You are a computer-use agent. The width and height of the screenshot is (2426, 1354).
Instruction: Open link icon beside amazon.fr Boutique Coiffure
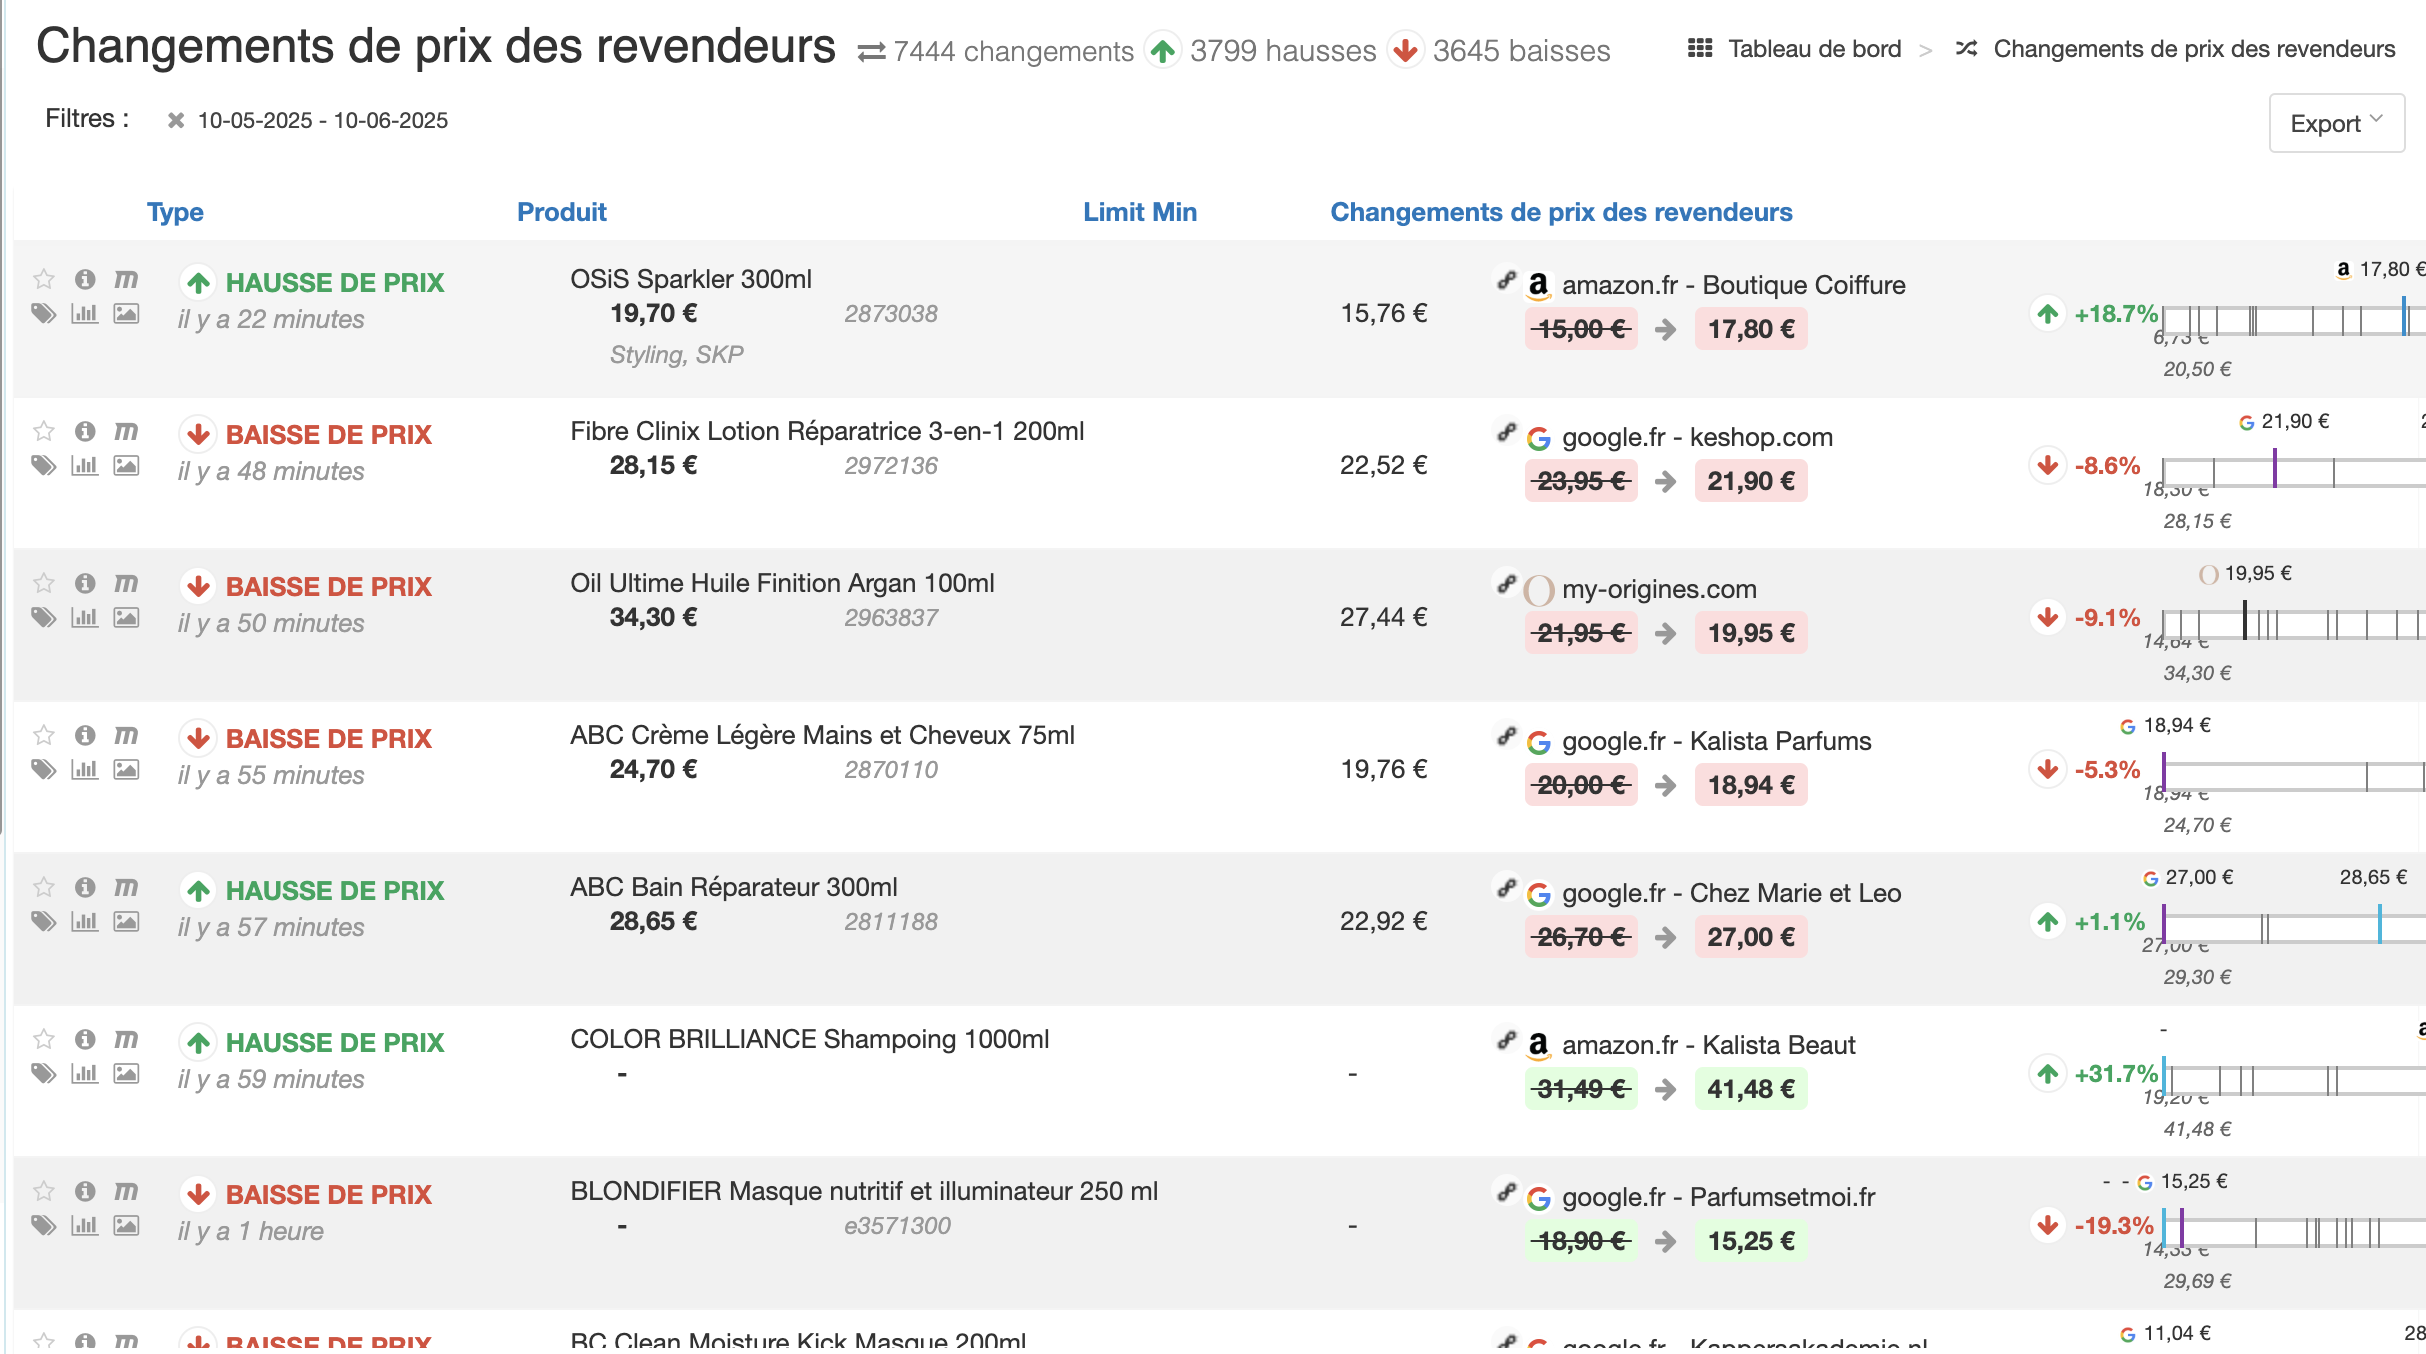[1506, 280]
